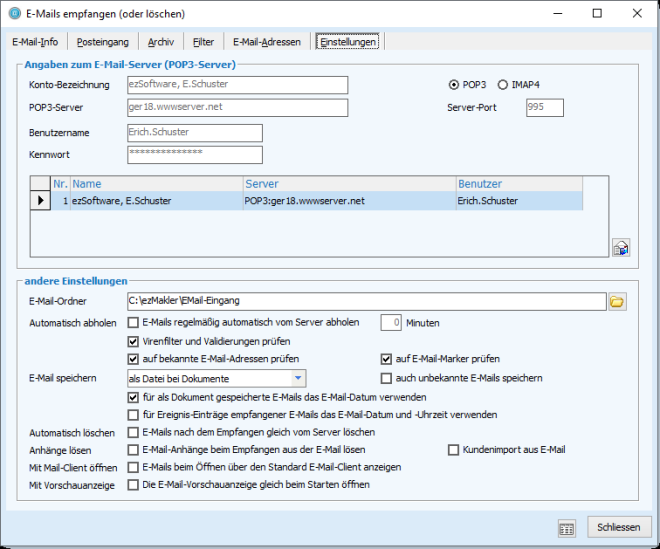Select the IMAP4 radio button
660x549 pixels.
pos(503,85)
